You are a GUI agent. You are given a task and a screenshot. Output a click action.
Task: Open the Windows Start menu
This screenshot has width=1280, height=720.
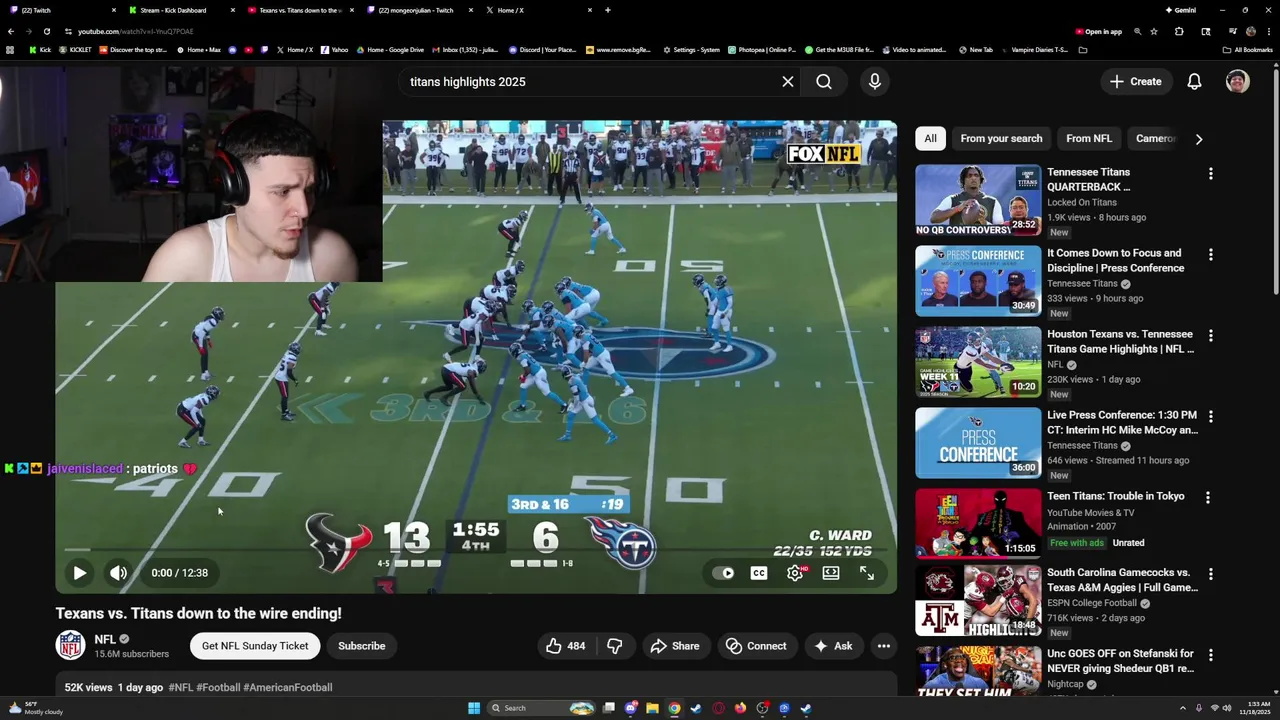click(x=474, y=708)
